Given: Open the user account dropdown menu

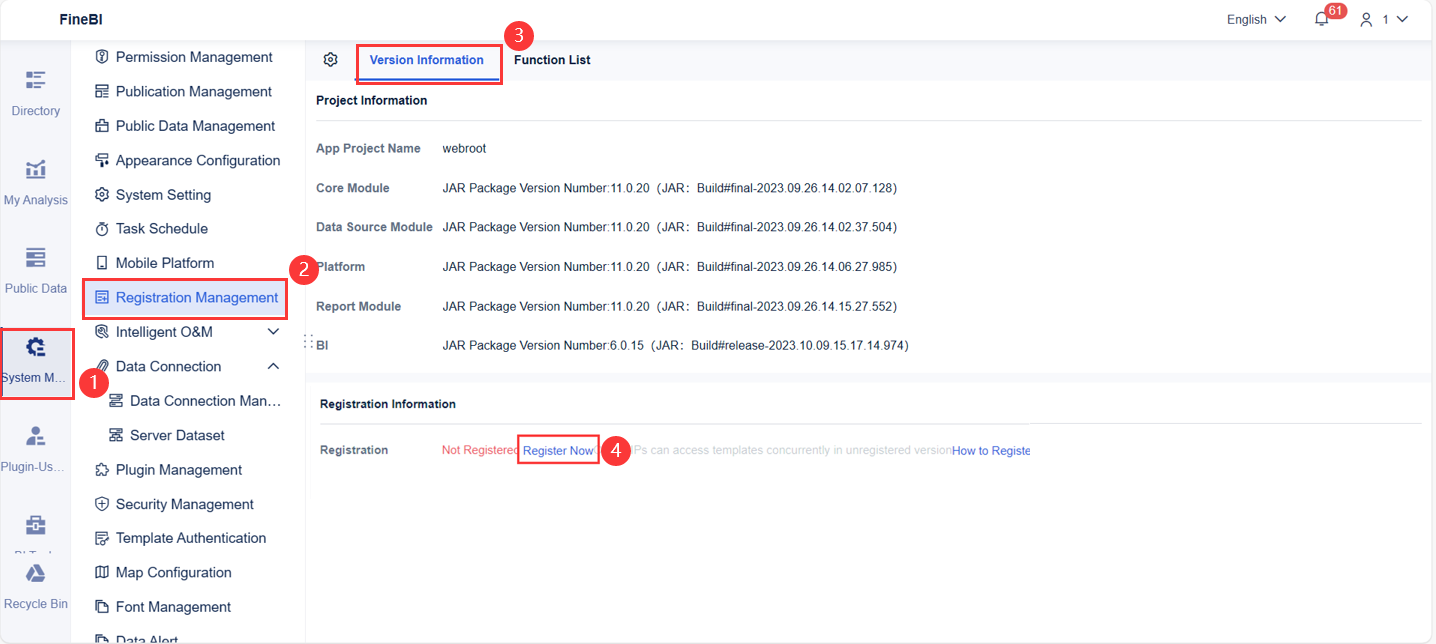Looking at the screenshot, I should pos(1382,19).
